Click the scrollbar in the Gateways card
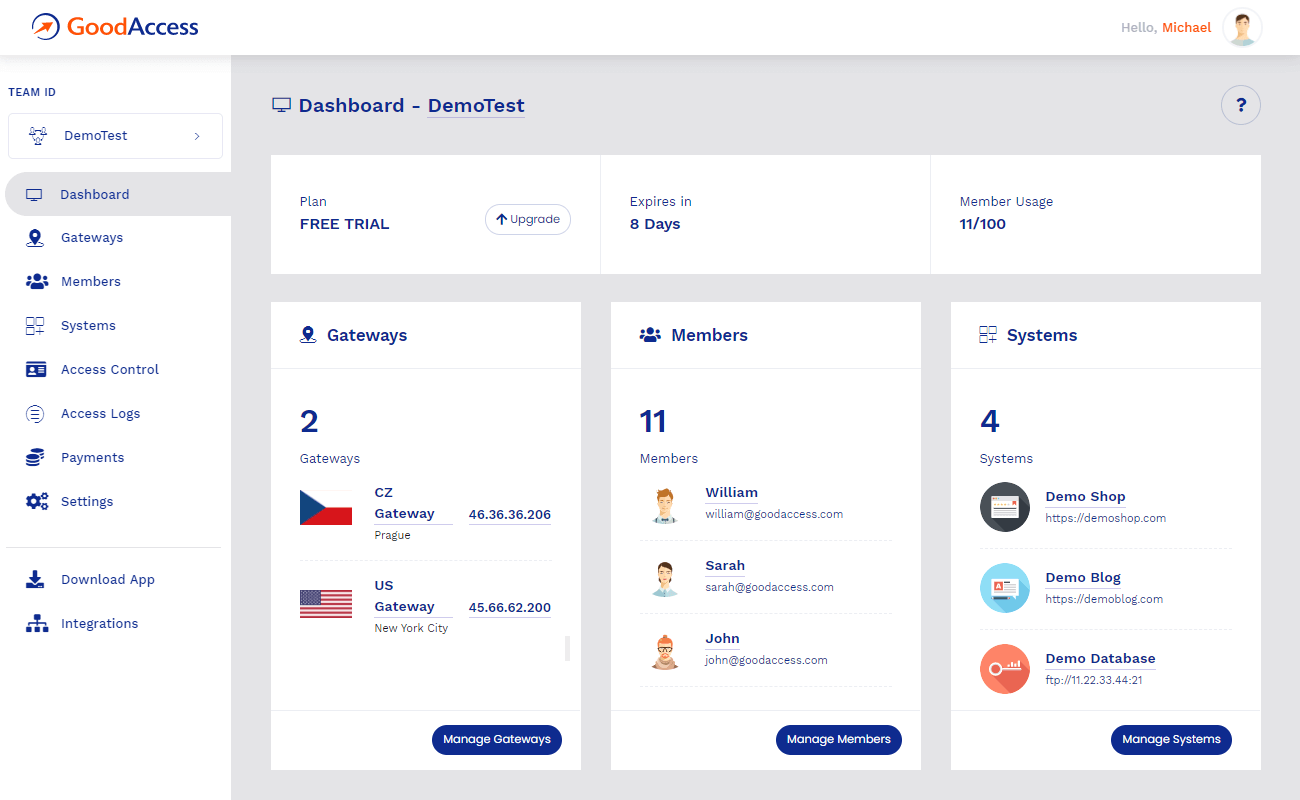1300x800 pixels. (x=567, y=648)
